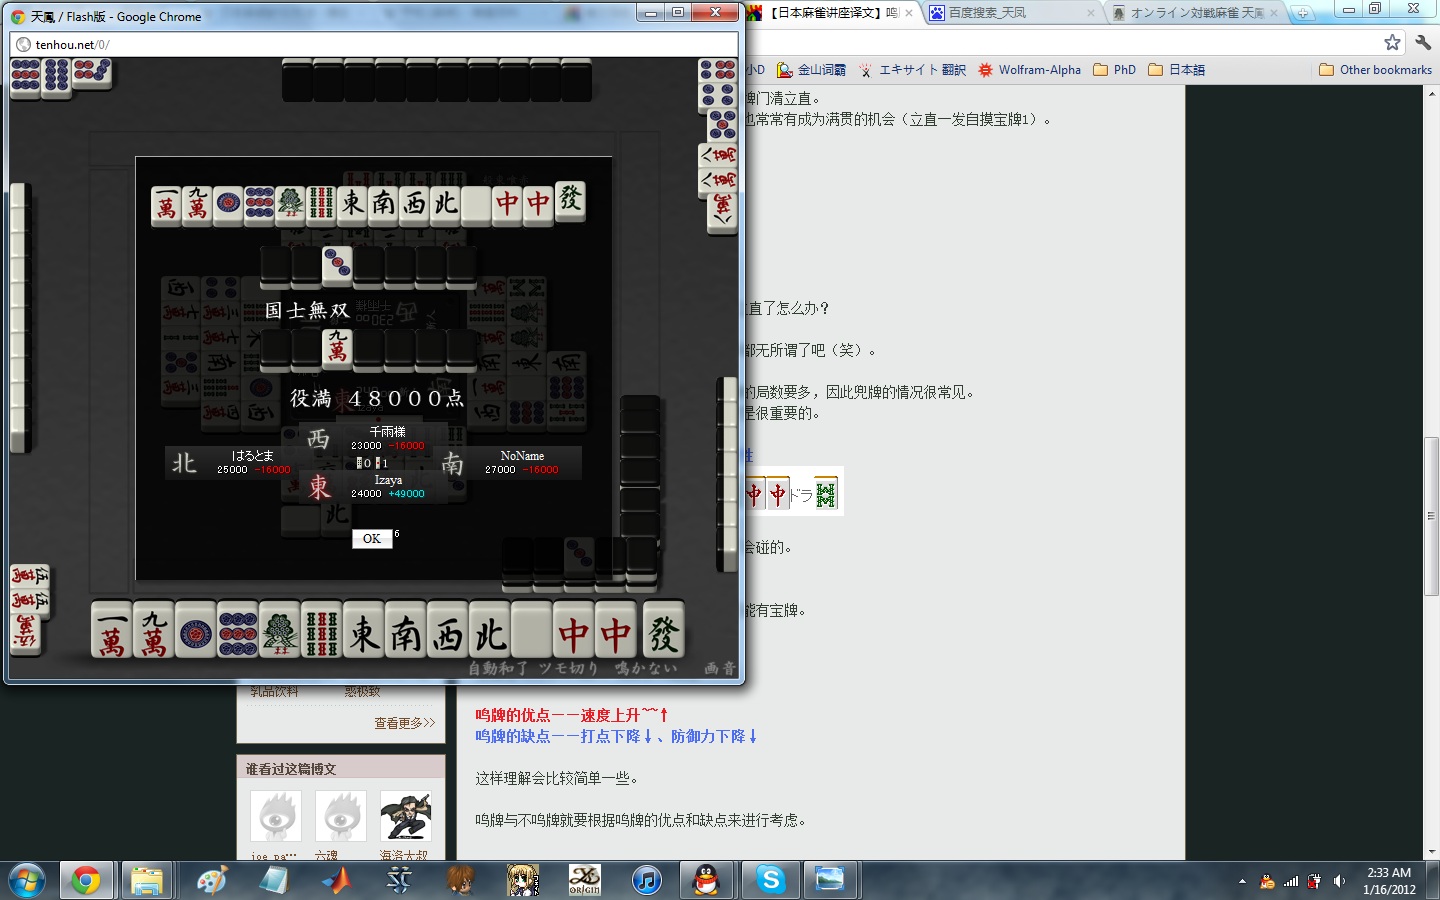Select the nine-circle tile in bottom hand
This screenshot has width=1440, height=900.
238,630
